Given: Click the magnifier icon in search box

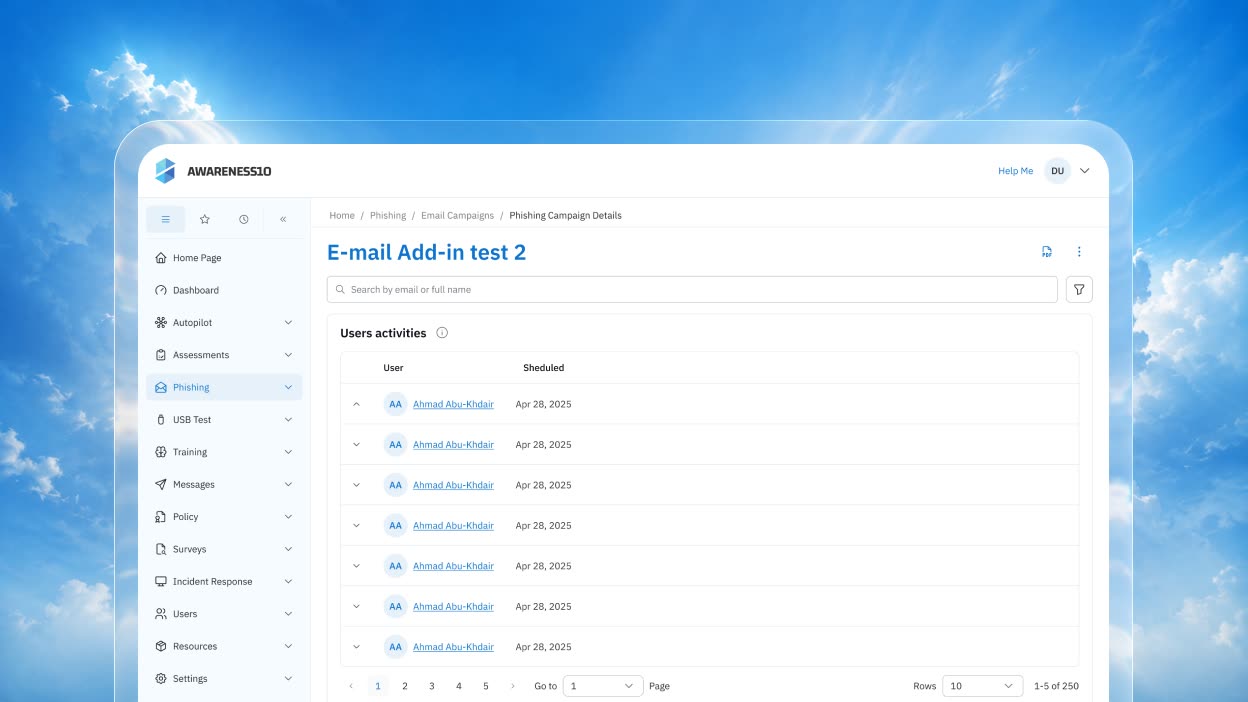Looking at the screenshot, I should [340, 289].
